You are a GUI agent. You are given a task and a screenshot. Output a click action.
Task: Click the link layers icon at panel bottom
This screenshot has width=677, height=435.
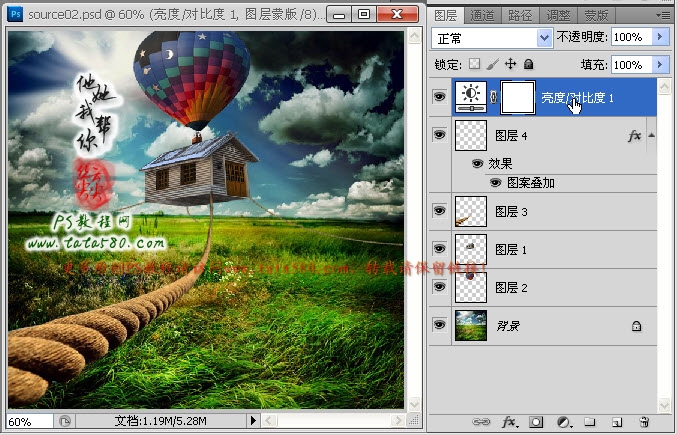[x=481, y=422]
